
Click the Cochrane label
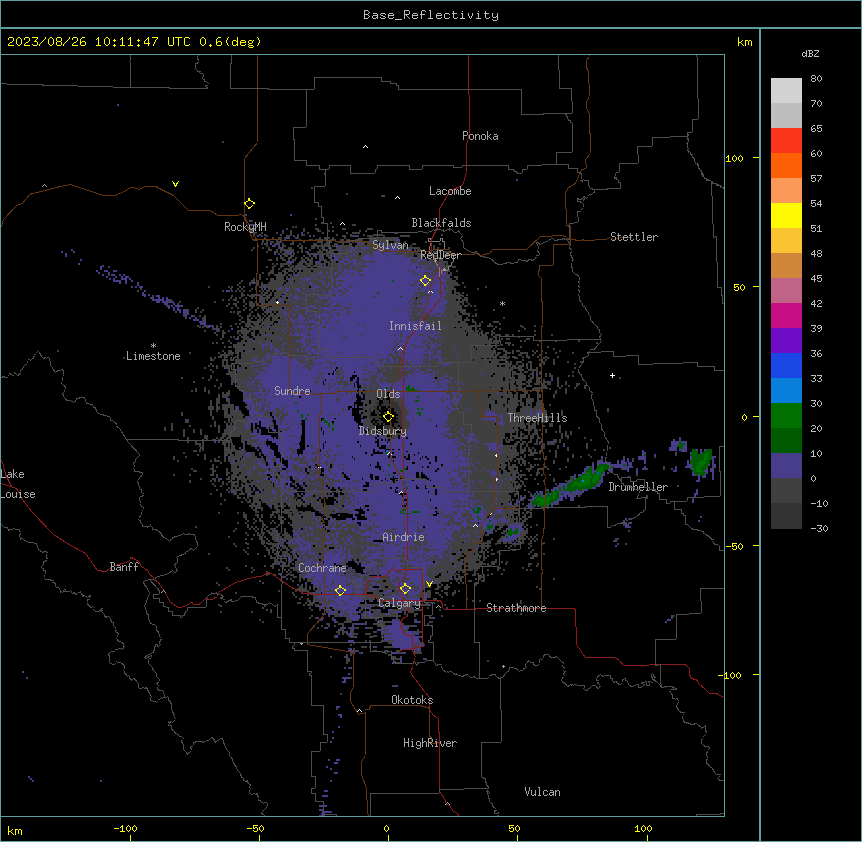click(x=322, y=568)
